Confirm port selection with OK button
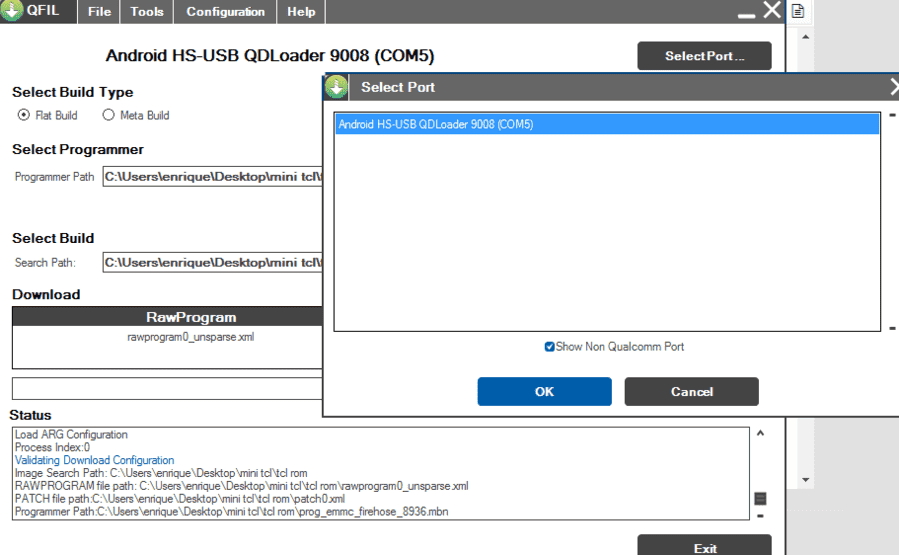This screenshot has height=555, width=899. [x=544, y=392]
